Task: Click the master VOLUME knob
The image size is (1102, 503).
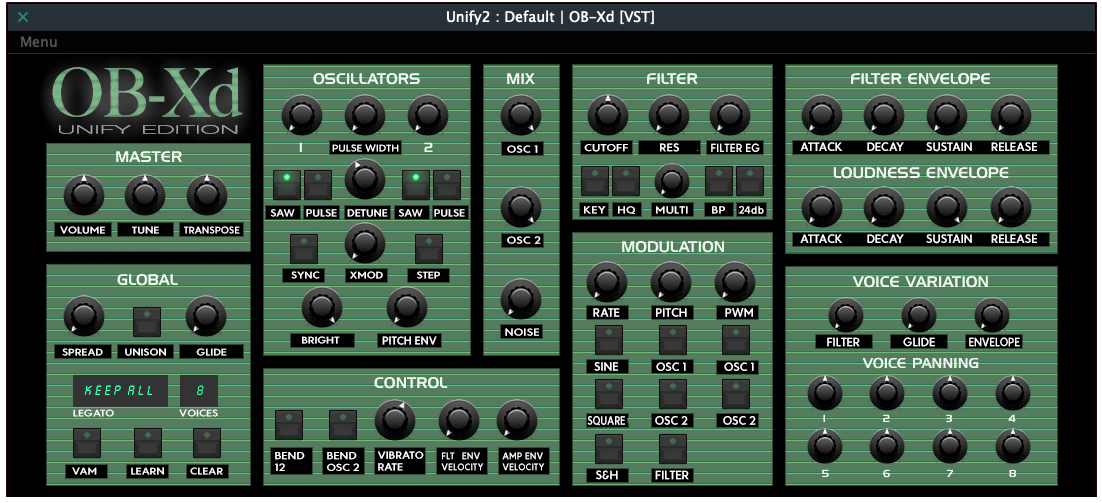Action: coord(84,195)
